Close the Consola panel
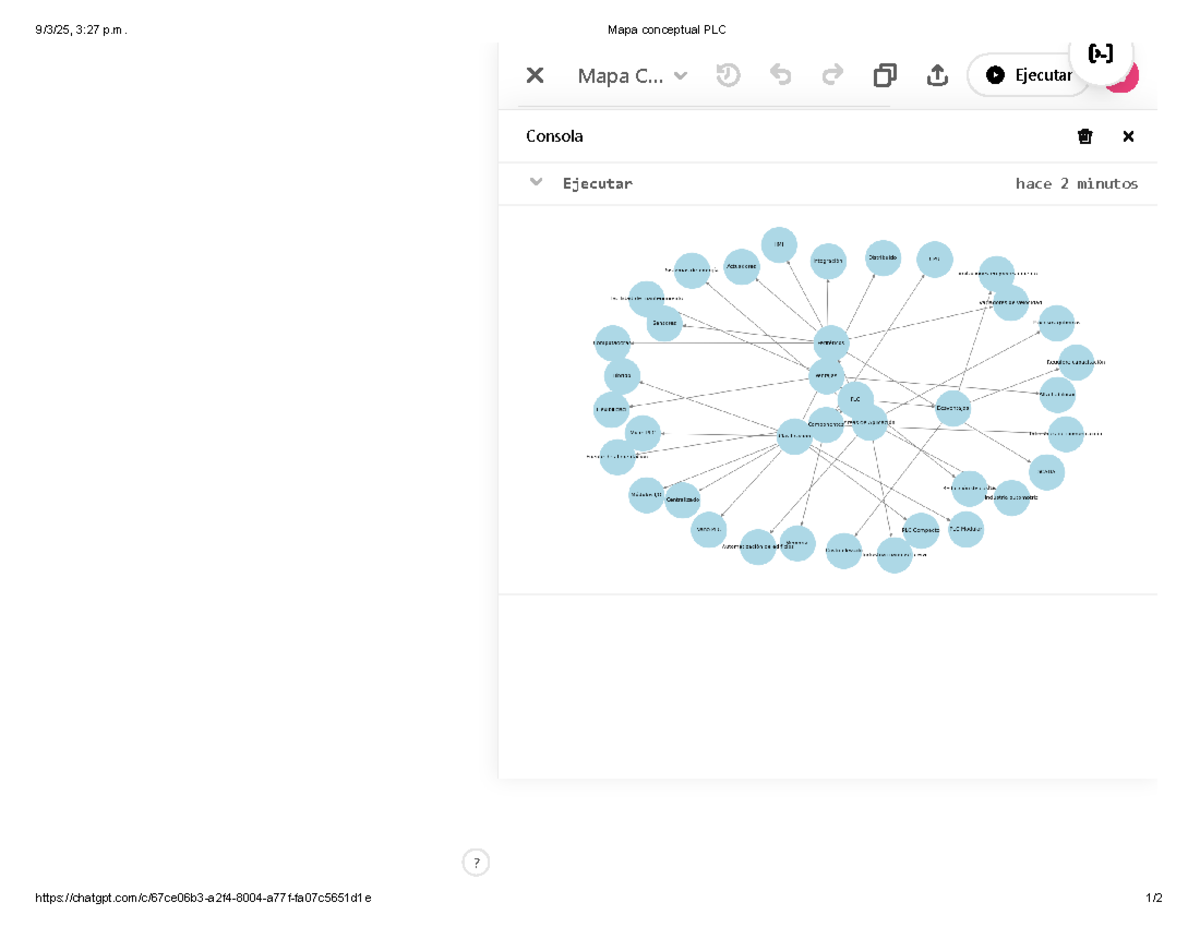 point(1128,136)
